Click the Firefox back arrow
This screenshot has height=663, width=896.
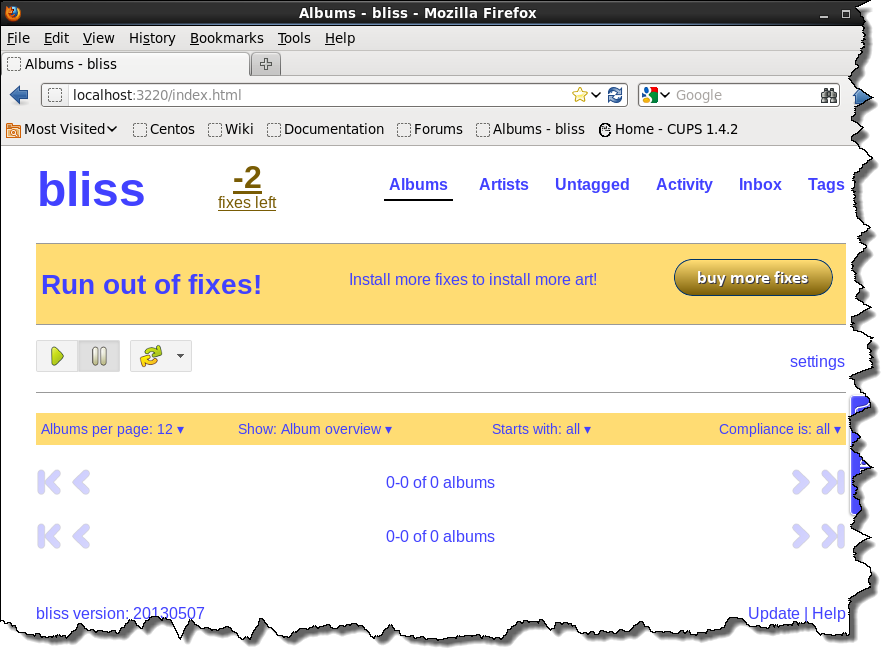click(19, 95)
